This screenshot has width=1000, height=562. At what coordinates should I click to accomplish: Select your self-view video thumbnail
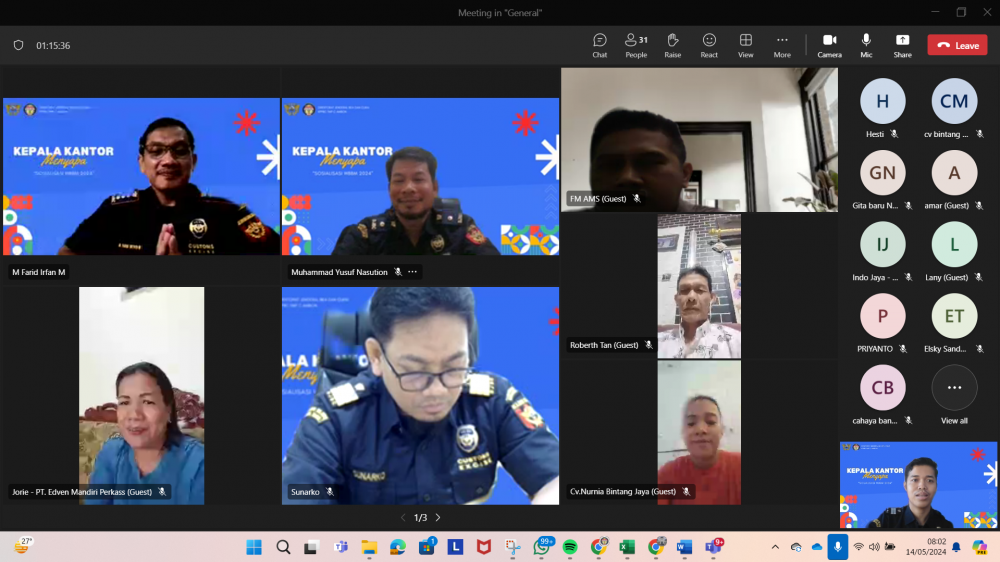918,485
